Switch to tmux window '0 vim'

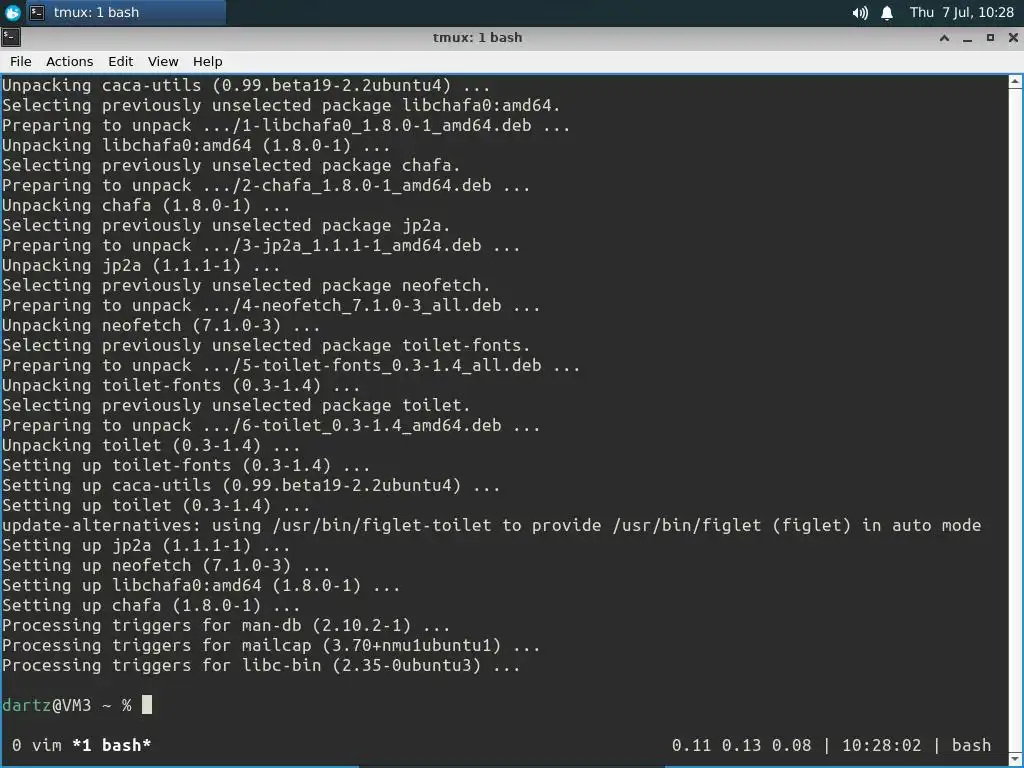click(x=37, y=745)
